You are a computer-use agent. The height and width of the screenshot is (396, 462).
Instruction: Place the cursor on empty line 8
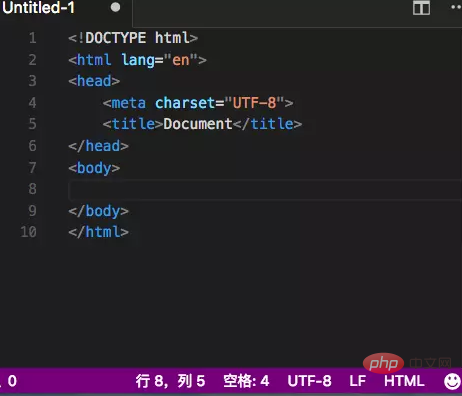(265, 189)
